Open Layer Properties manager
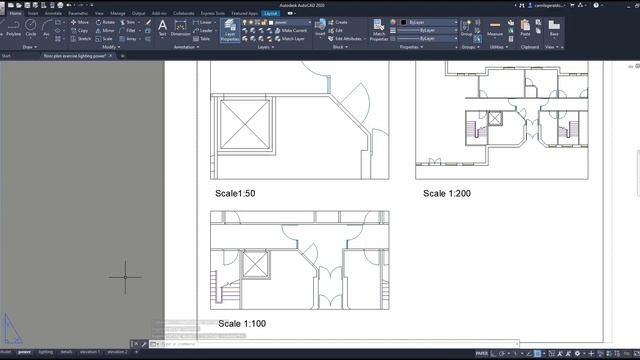This screenshot has width=640, height=360. (230, 30)
